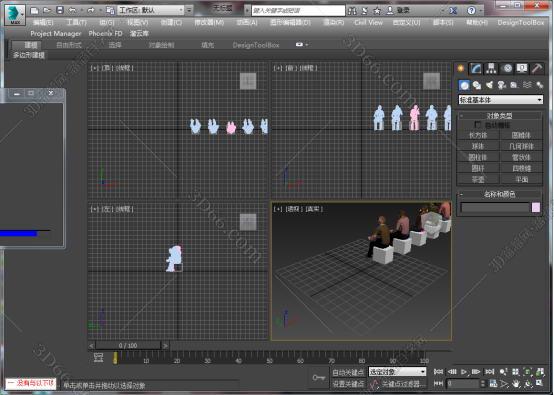Go to the start frame of animation
This screenshot has height=395, width=554.
[x=438, y=372]
